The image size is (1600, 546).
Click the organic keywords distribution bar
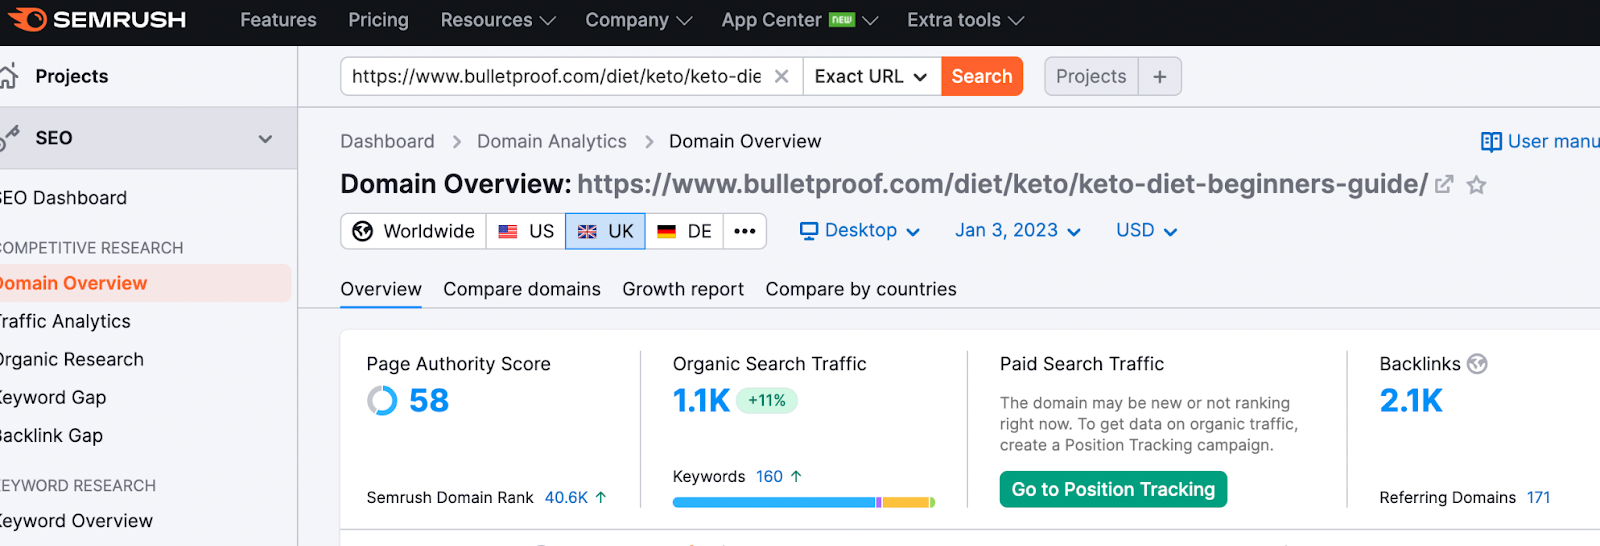tap(803, 502)
